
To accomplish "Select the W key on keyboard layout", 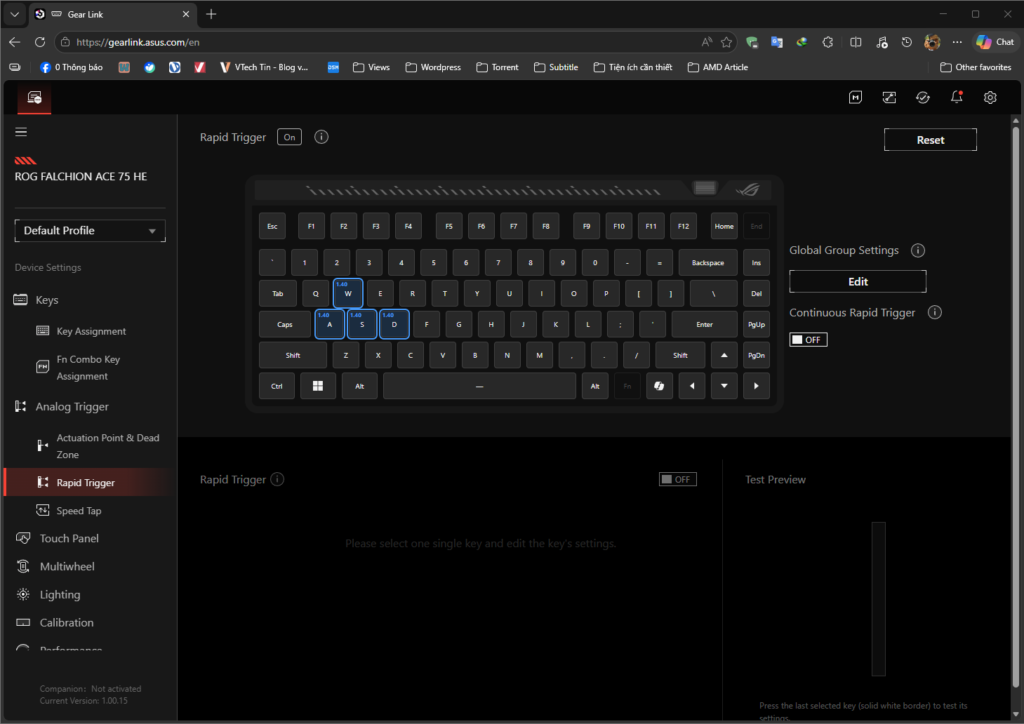I will (348, 294).
